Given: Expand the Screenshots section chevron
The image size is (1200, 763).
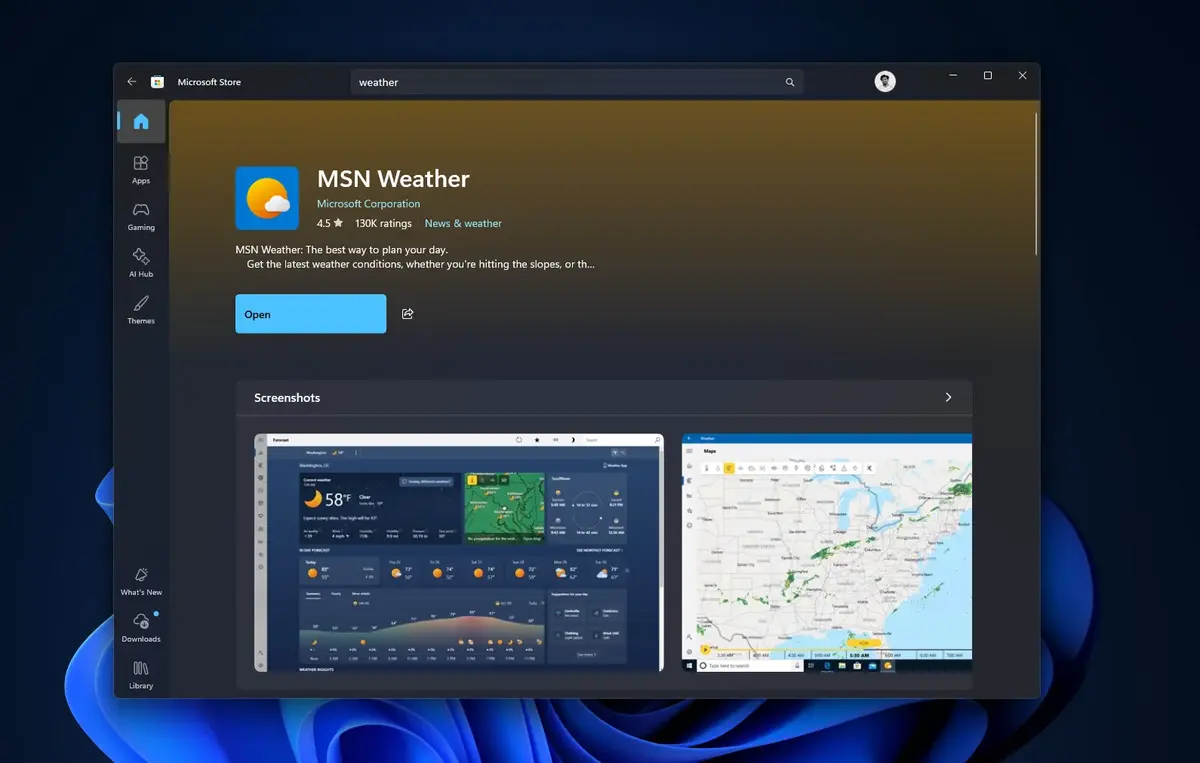Looking at the screenshot, I should tap(948, 397).
